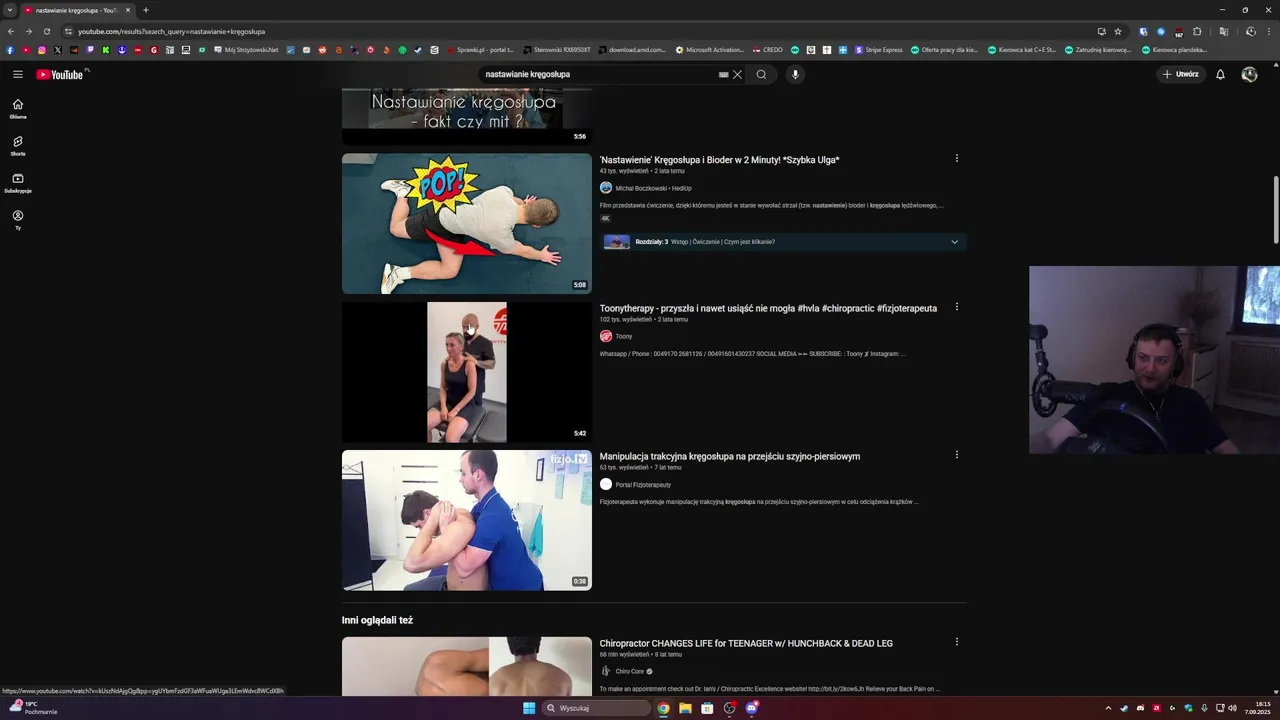1280x720 pixels.
Task: Open the Mój Strzyżowski.Net bookmark
Action: pos(246,50)
